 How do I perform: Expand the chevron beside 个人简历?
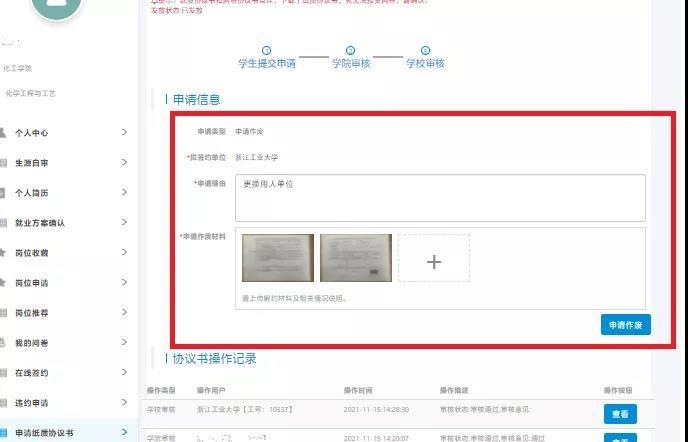coord(124,192)
